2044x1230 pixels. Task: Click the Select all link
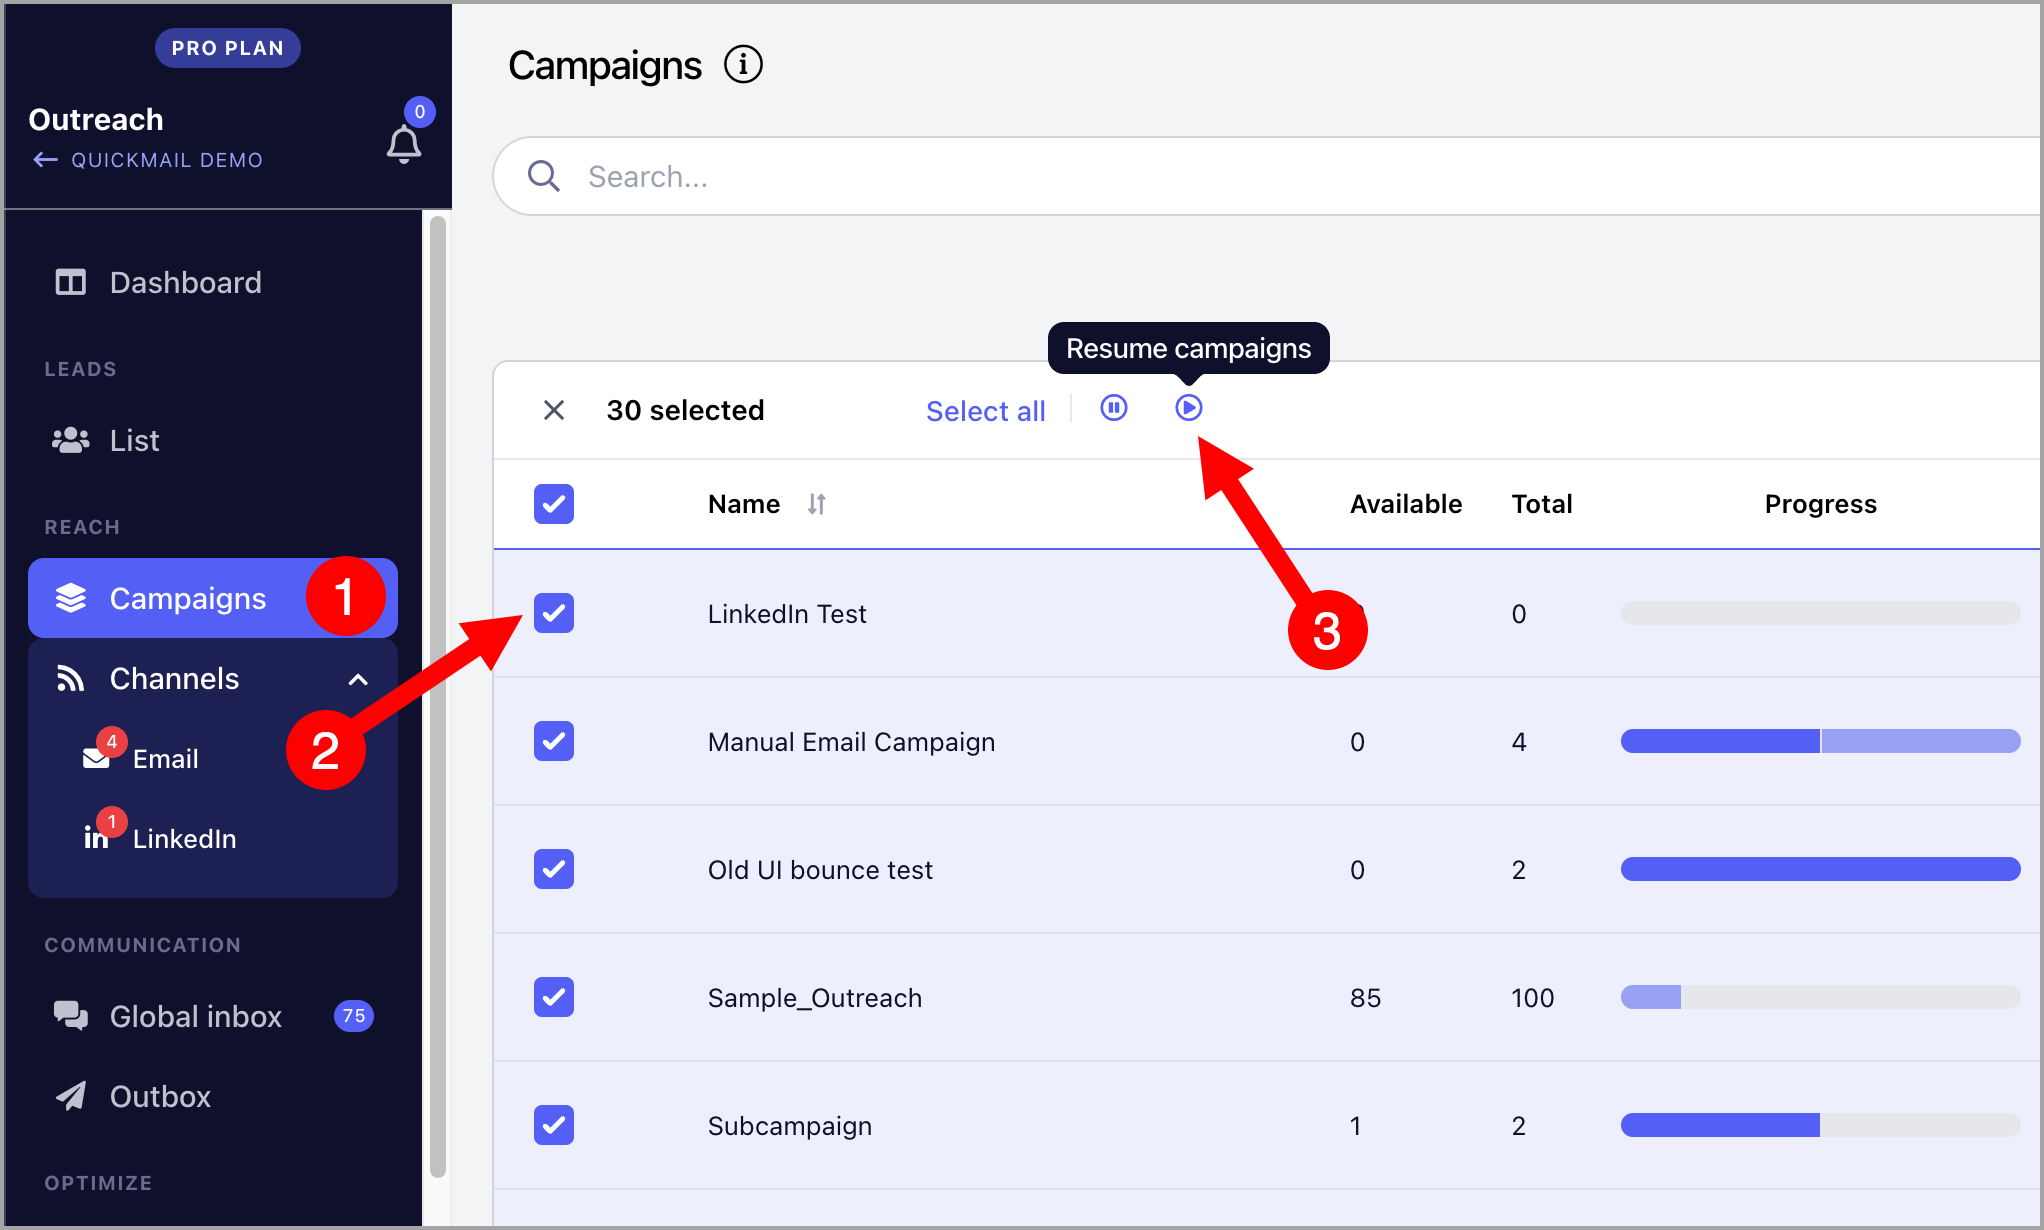tap(985, 411)
